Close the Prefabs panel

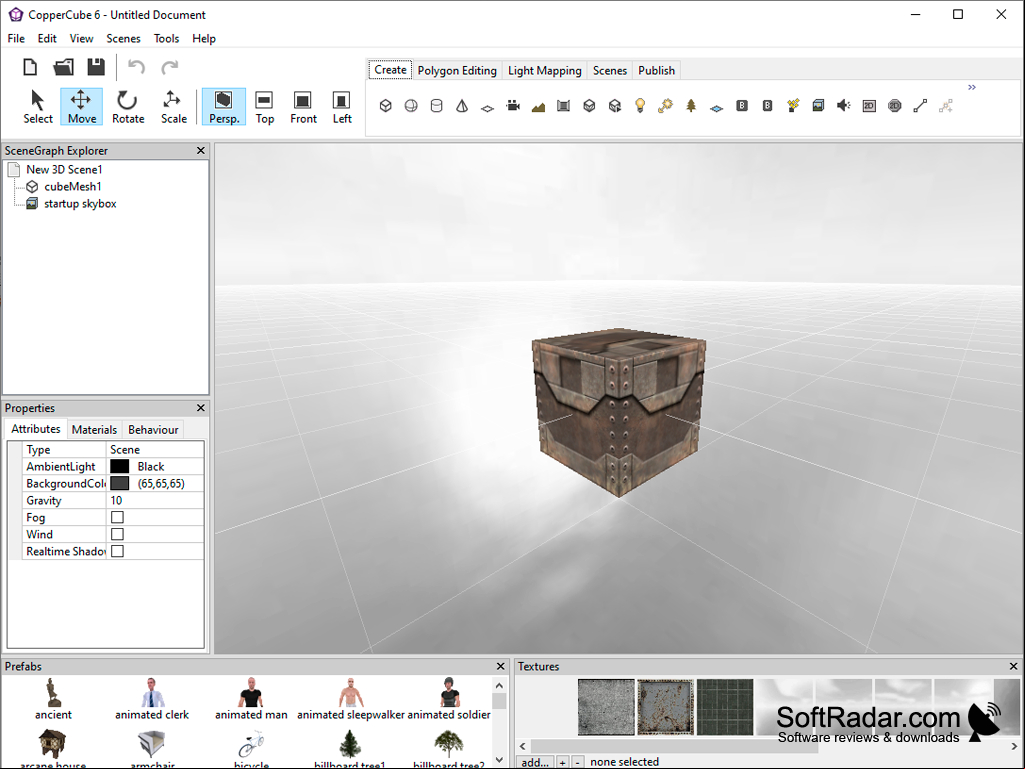[501, 666]
